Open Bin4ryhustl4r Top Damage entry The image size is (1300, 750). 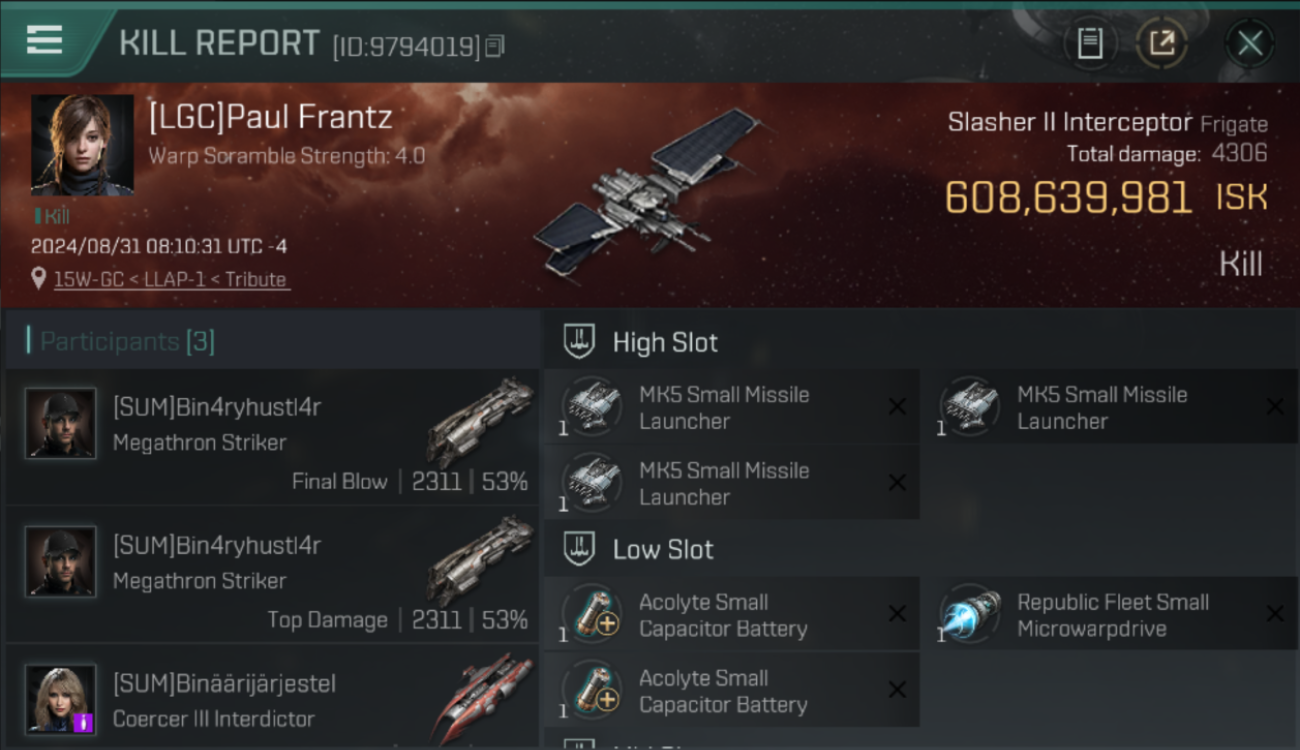[x=272, y=575]
